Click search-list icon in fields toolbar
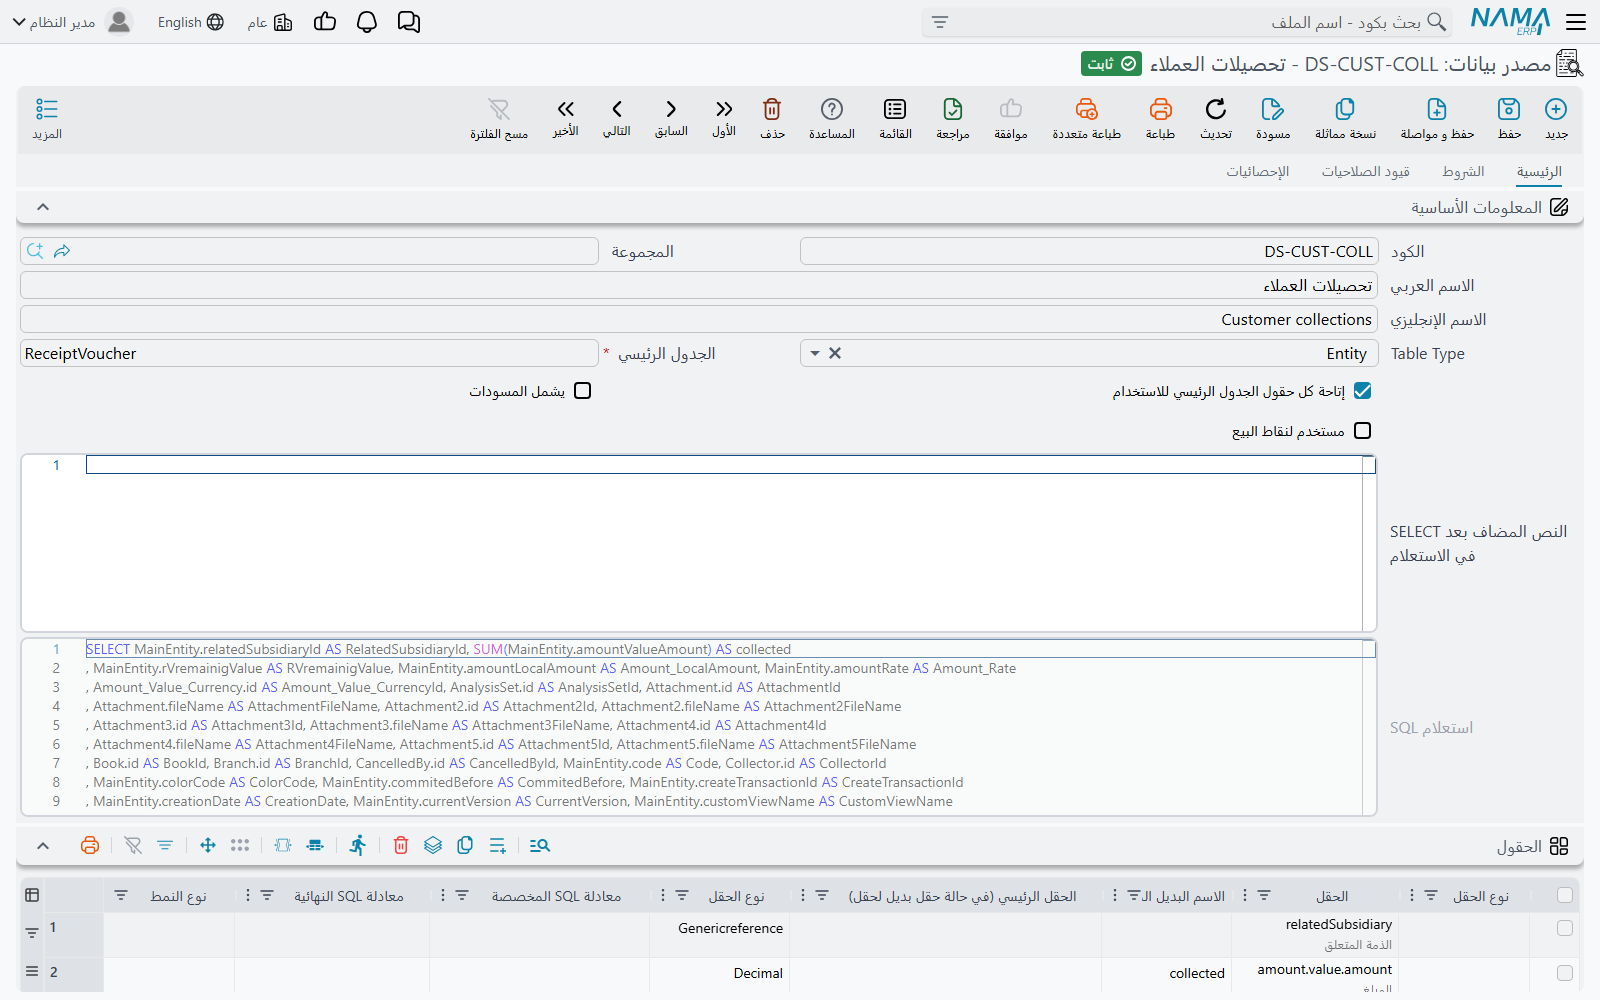1600x1000 pixels. [x=540, y=845]
